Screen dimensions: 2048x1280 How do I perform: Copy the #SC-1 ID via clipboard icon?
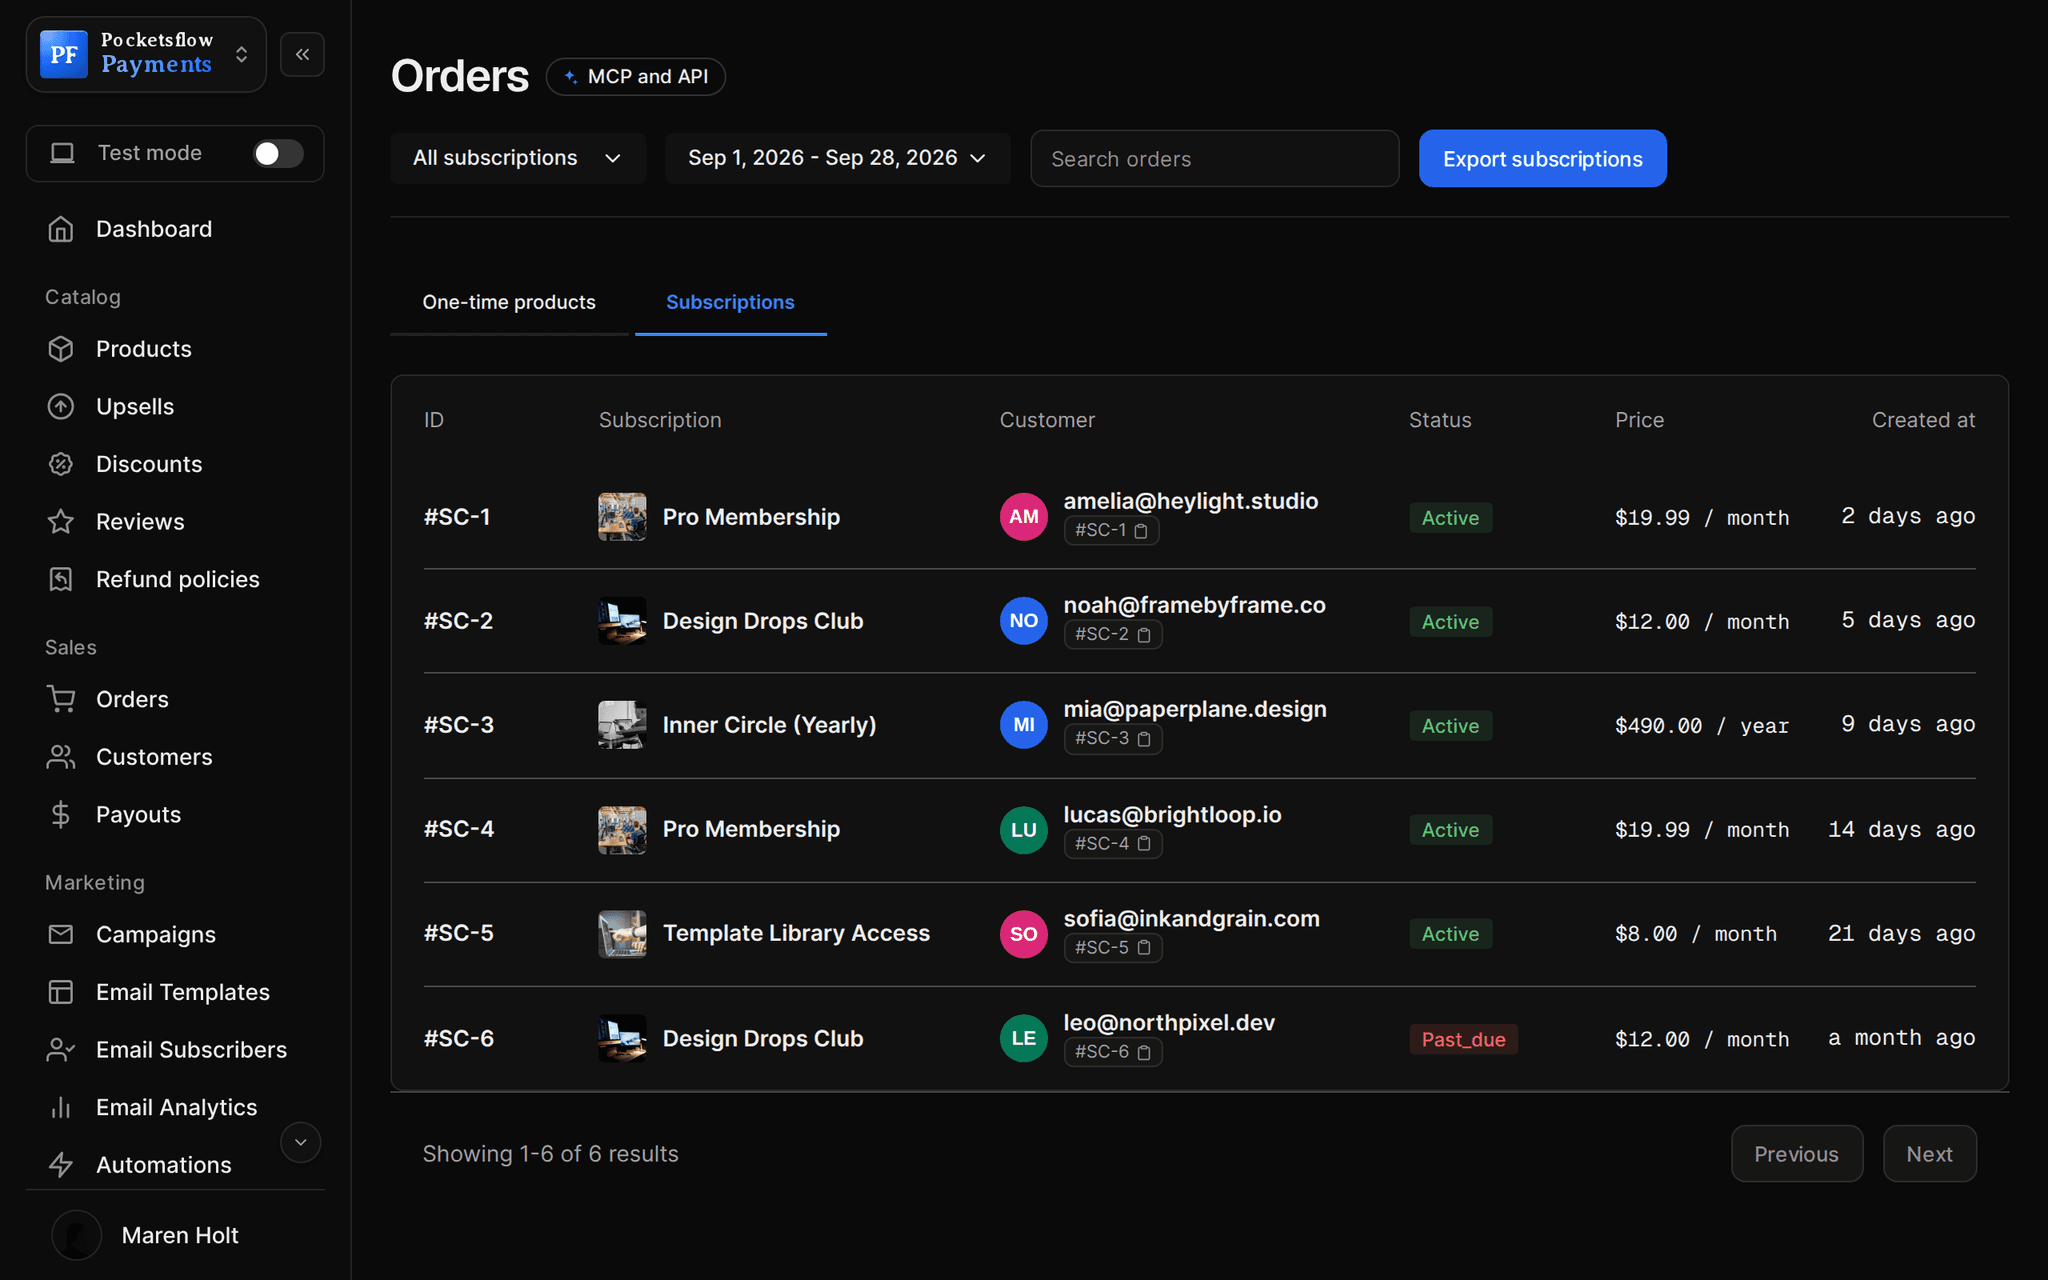(x=1141, y=531)
